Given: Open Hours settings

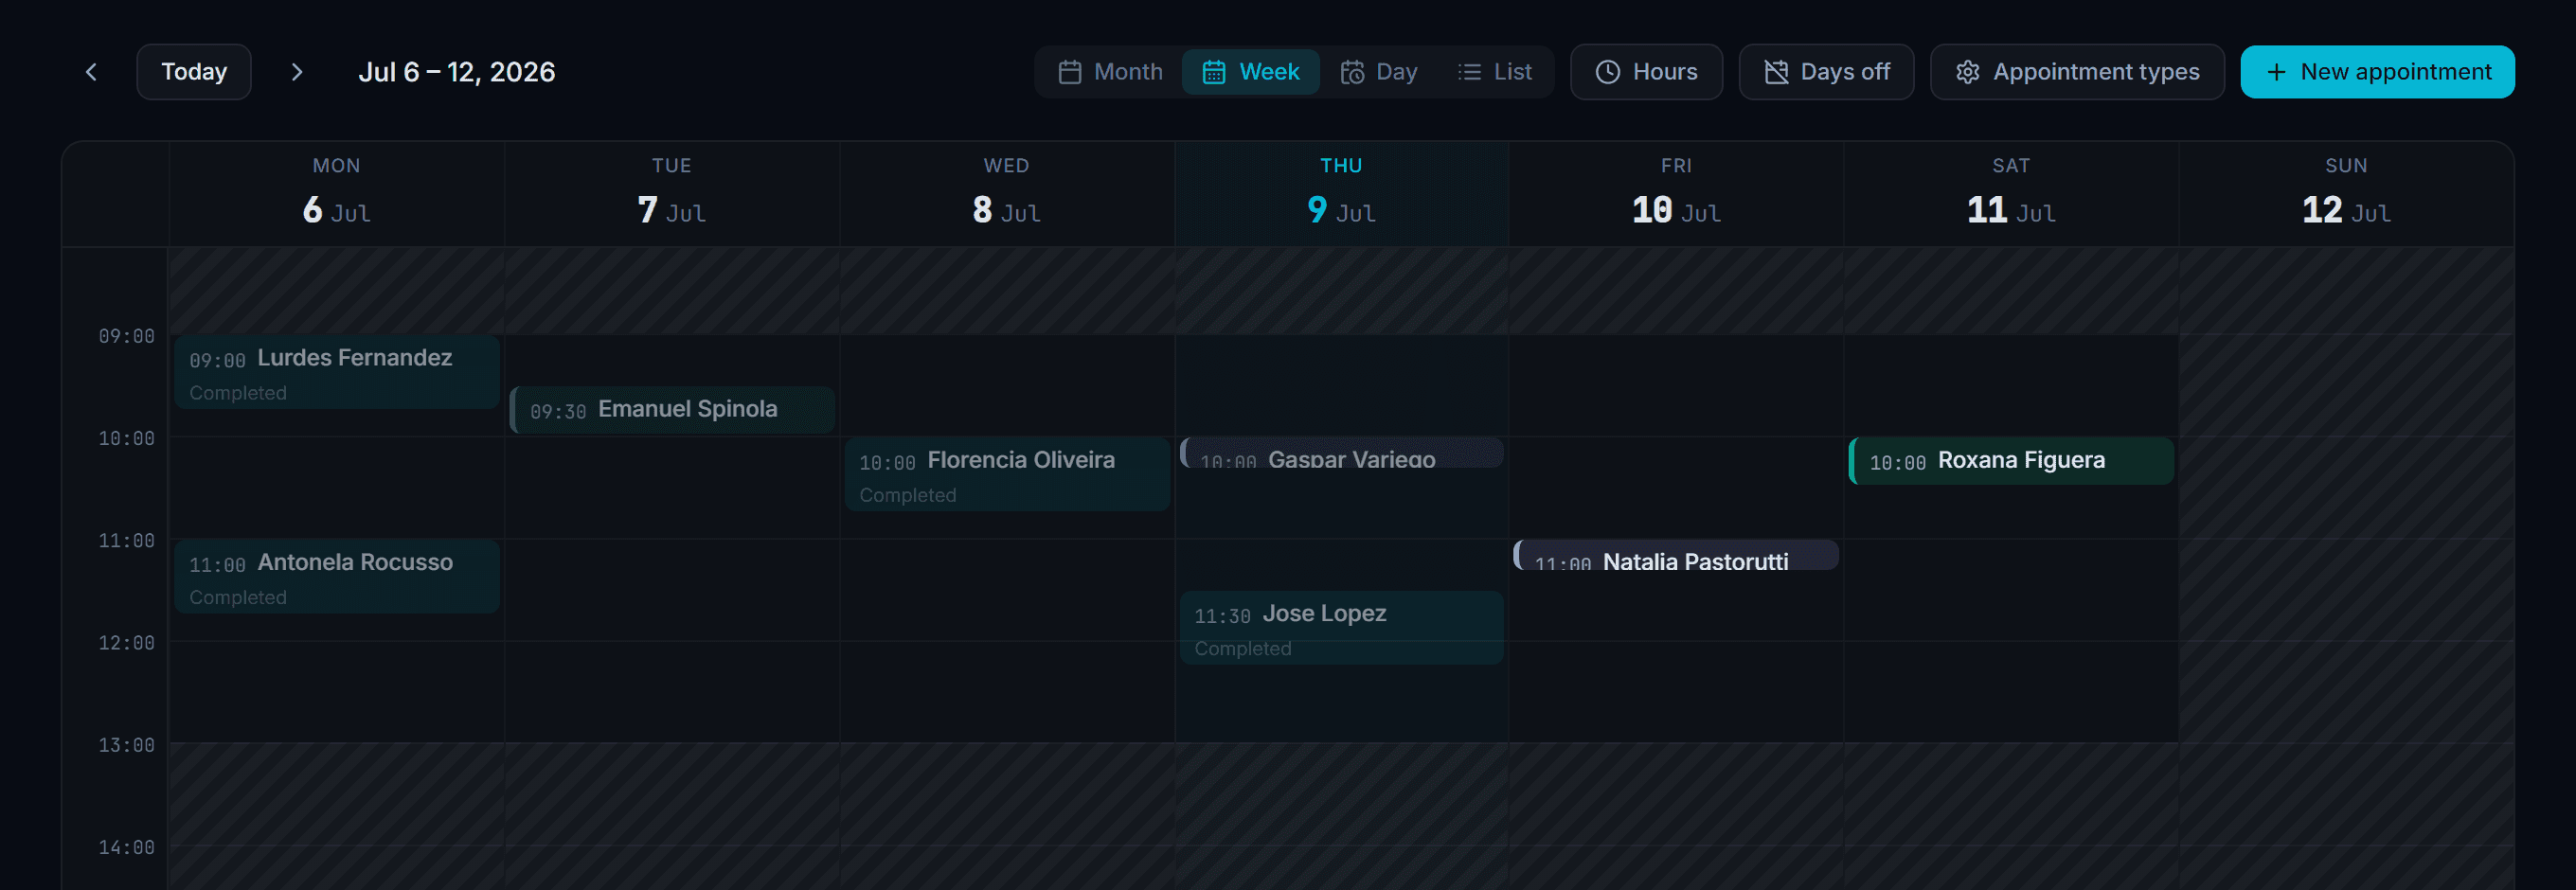Looking at the screenshot, I should pos(1646,72).
